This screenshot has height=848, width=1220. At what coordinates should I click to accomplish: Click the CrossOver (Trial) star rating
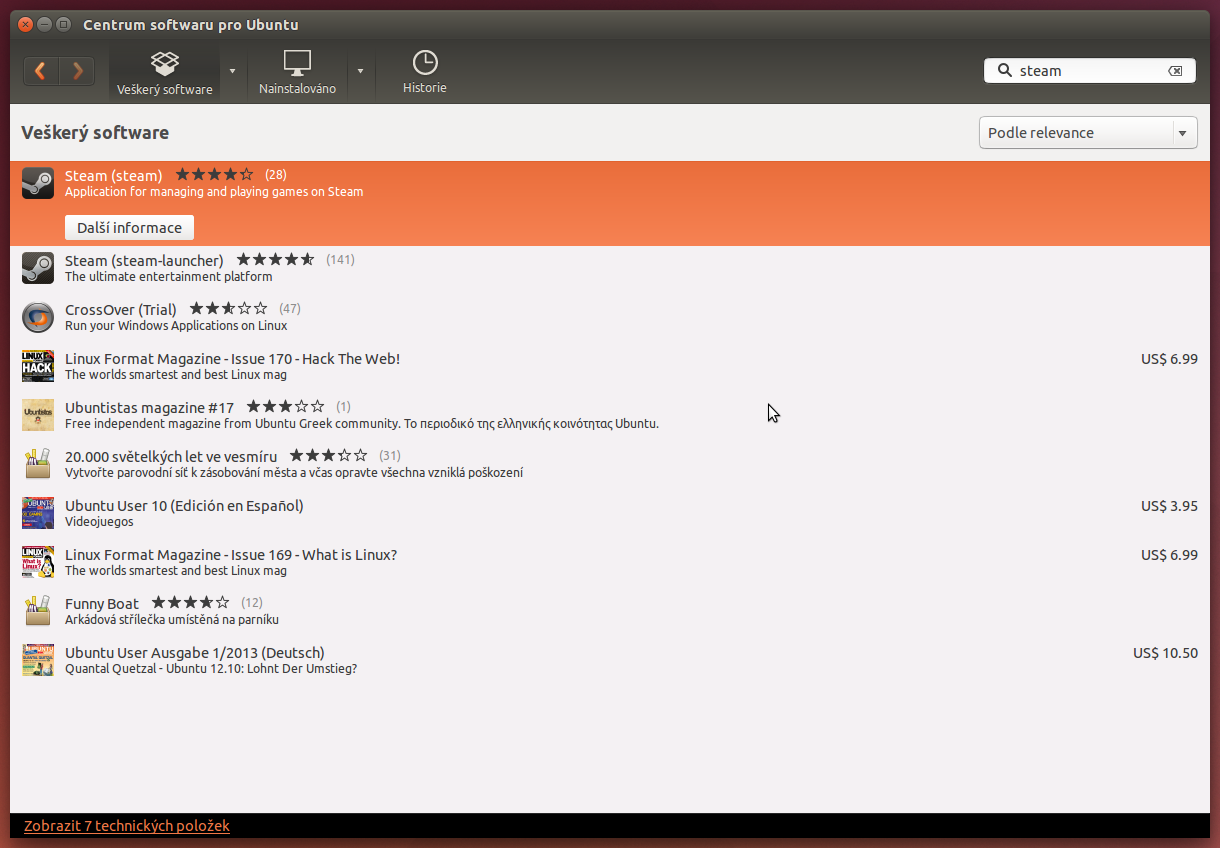pos(228,309)
